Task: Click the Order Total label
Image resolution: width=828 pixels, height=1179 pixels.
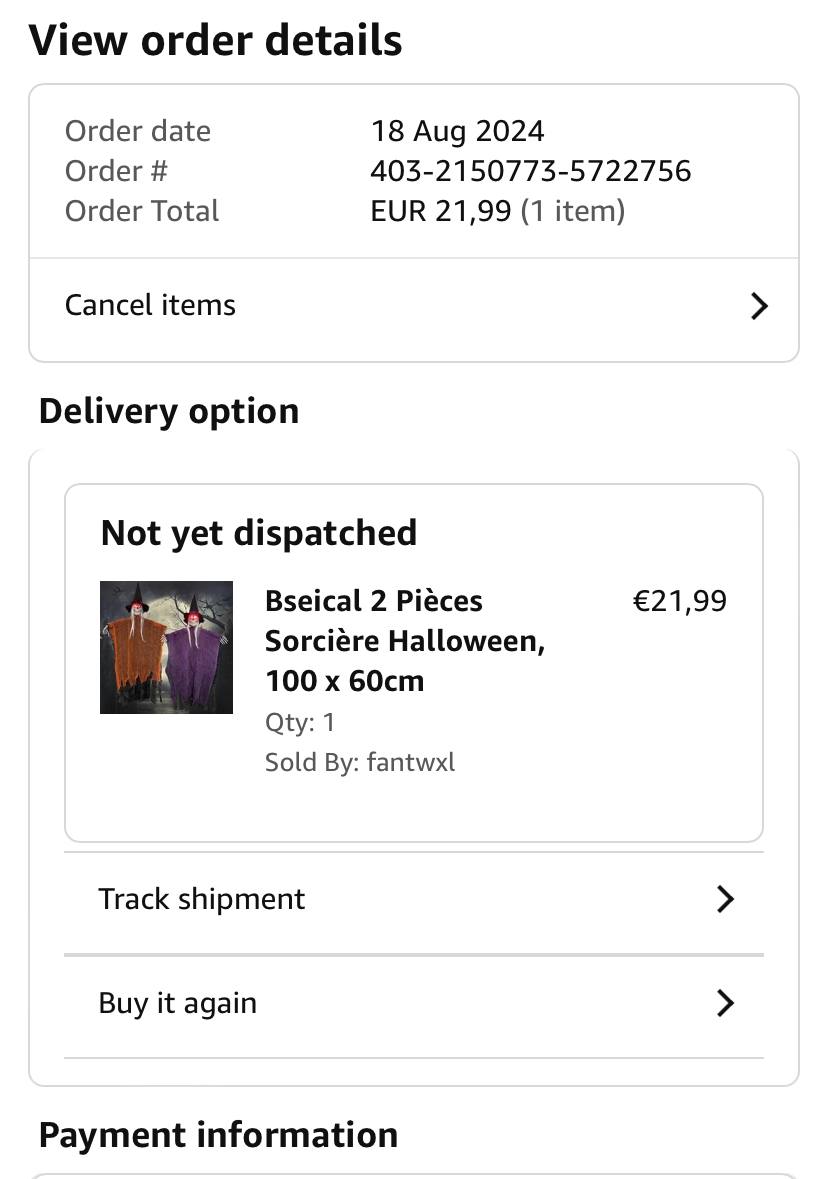Action: point(141,211)
